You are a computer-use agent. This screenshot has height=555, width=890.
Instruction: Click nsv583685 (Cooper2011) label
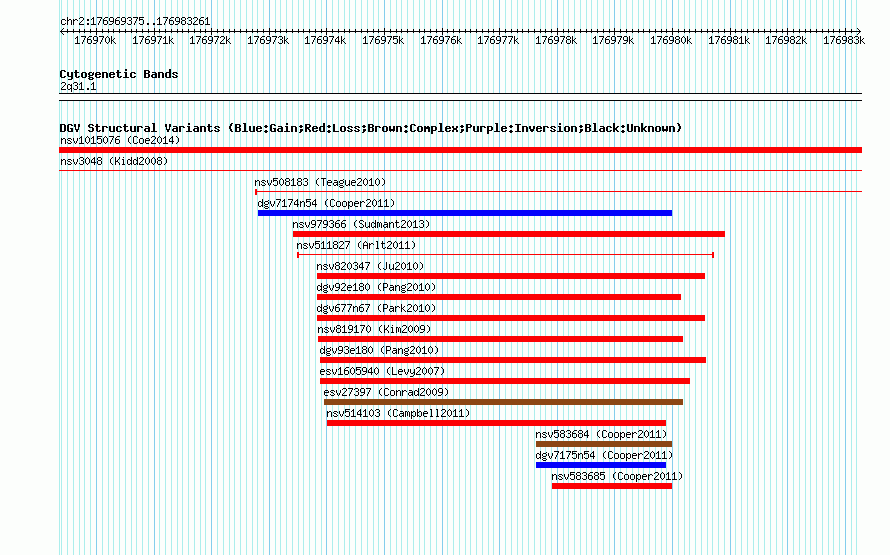pos(617,476)
